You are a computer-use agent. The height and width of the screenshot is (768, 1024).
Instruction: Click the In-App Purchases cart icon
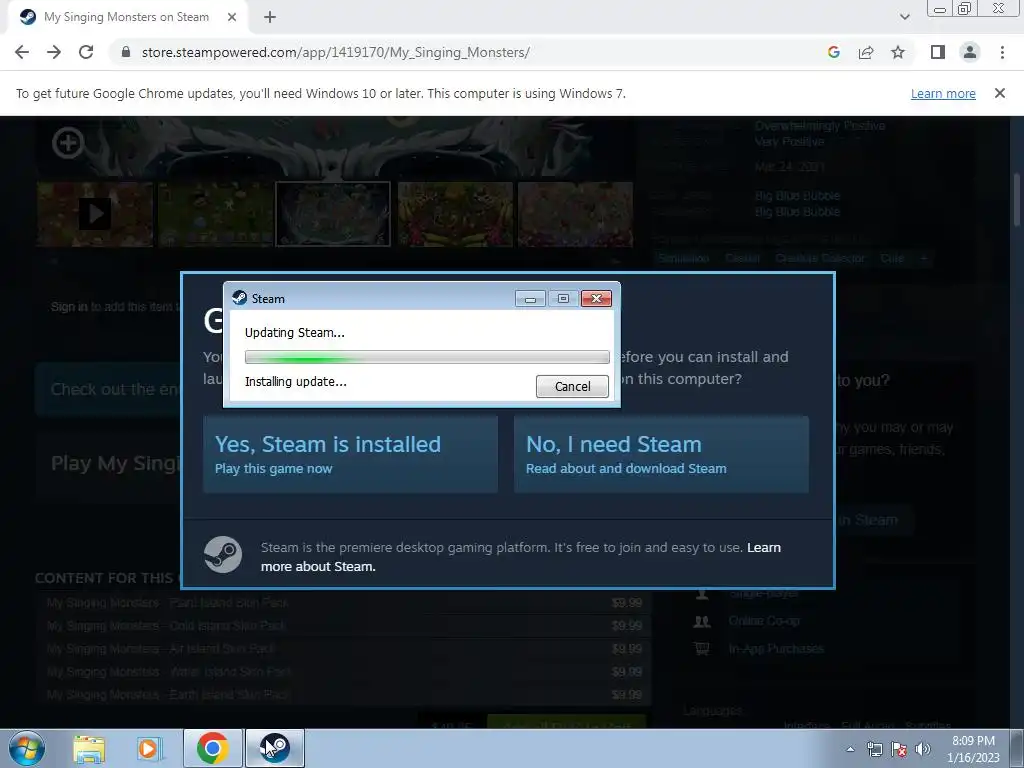tap(702, 648)
